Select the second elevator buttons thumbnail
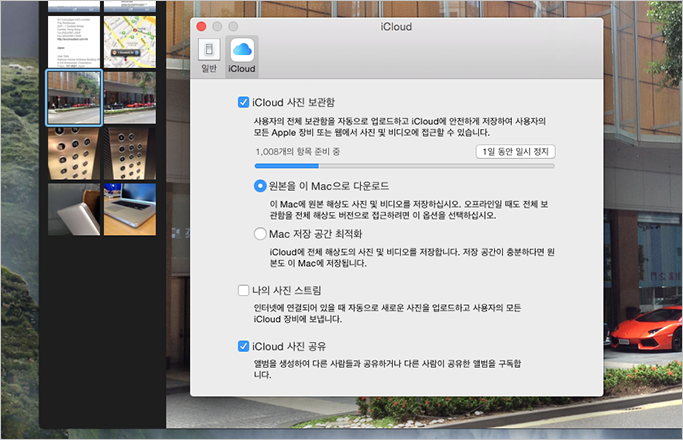Viewport: 683px width, 440px height. click(130, 153)
